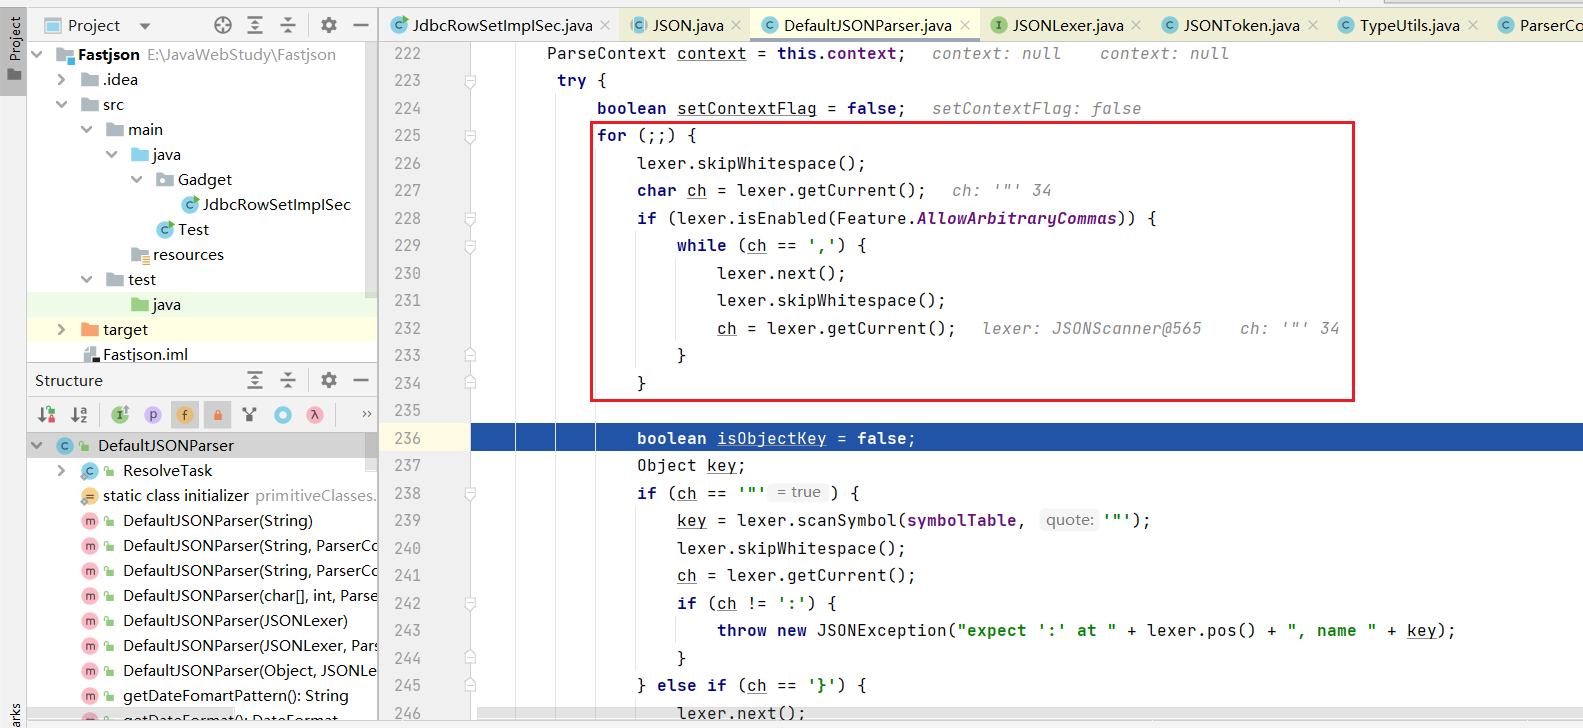Select DefaultJSONParser(String) constructor in Structure
This screenshot has height=728, width=1583.
[218, 520]
